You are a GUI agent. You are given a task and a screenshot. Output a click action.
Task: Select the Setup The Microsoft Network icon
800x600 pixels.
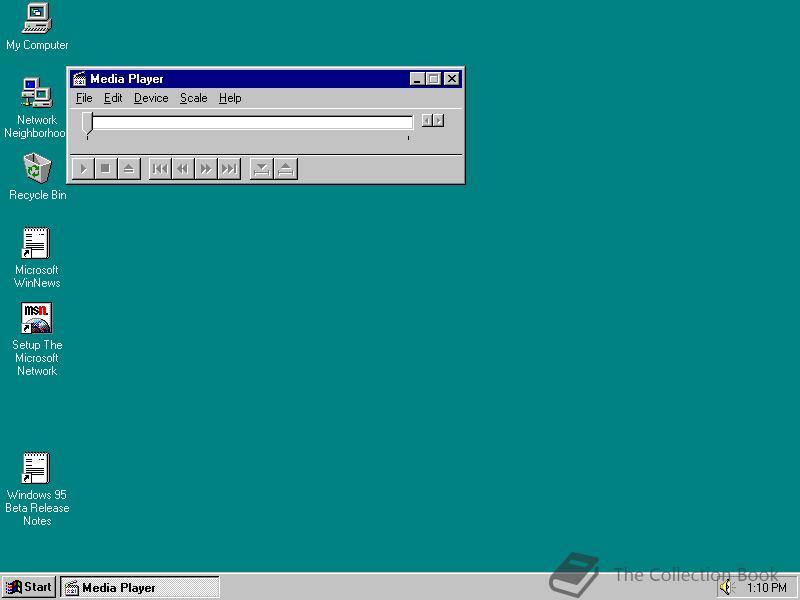(x=37, y=339)
